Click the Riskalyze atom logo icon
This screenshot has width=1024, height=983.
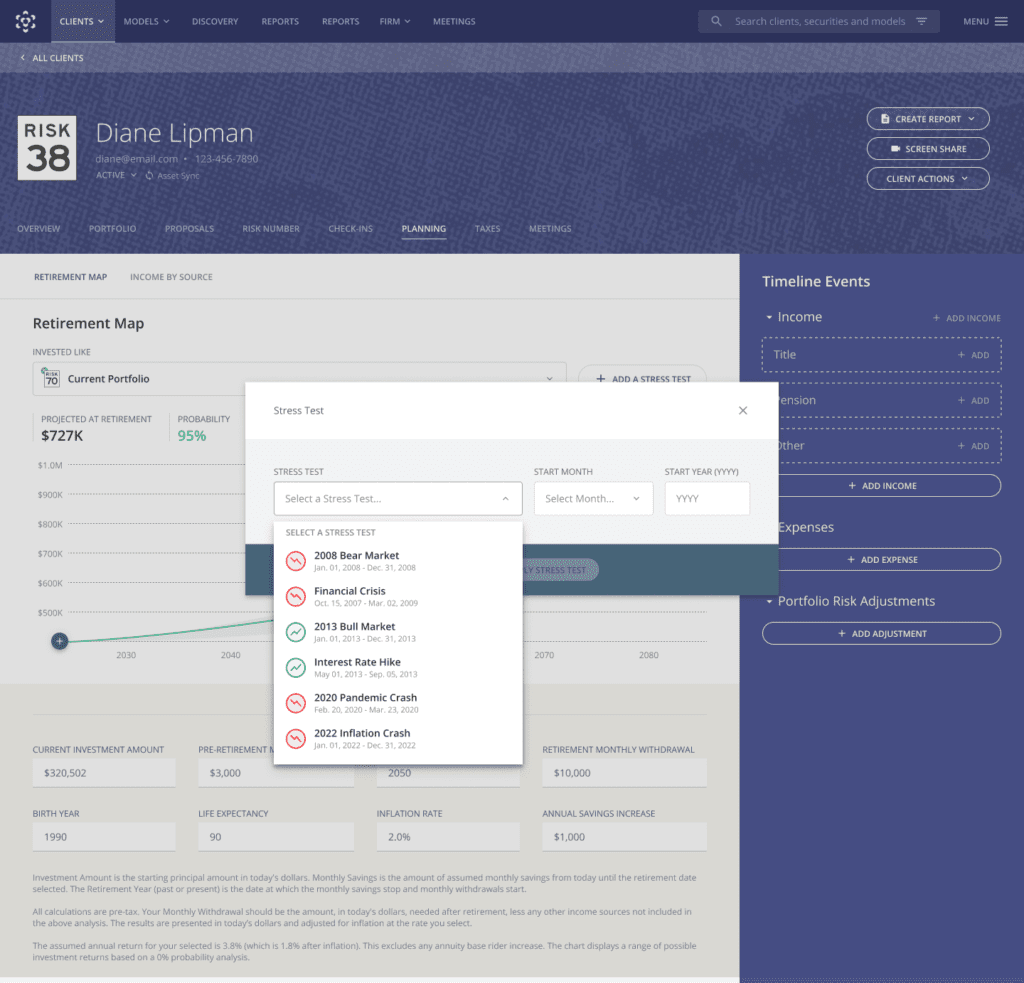tap(25, 22)
